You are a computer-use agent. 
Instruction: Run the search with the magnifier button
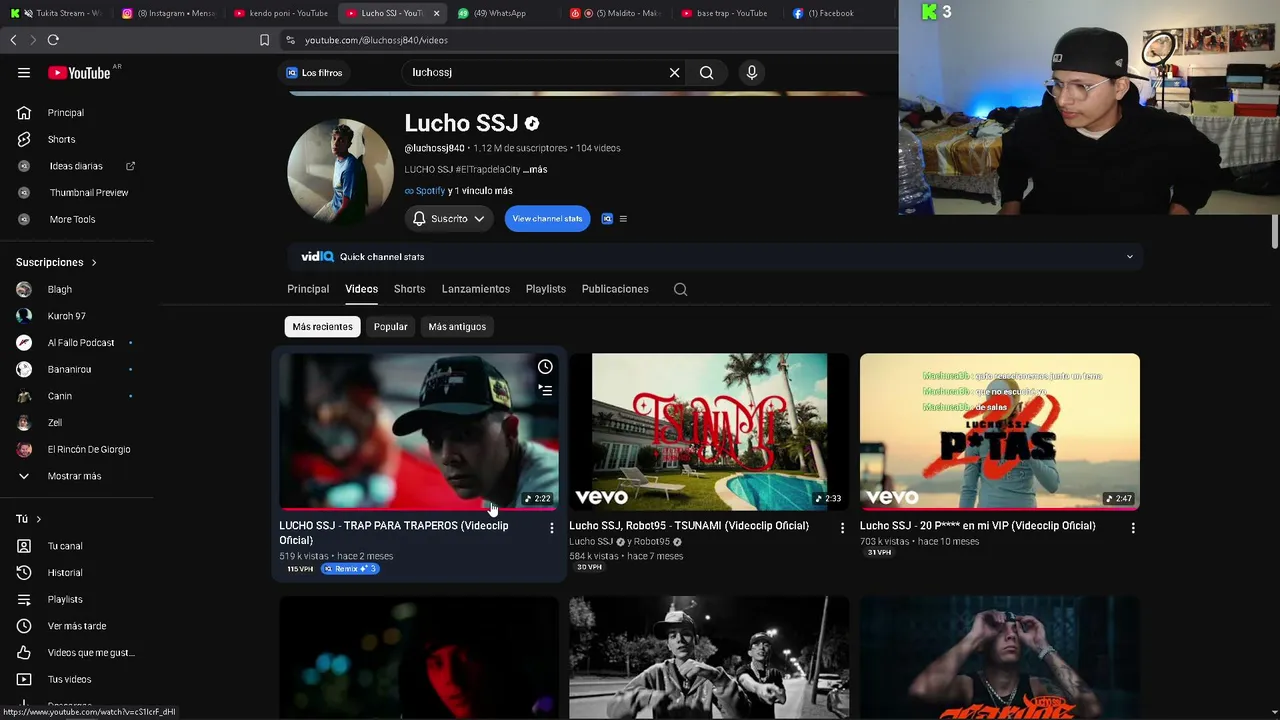706,72
